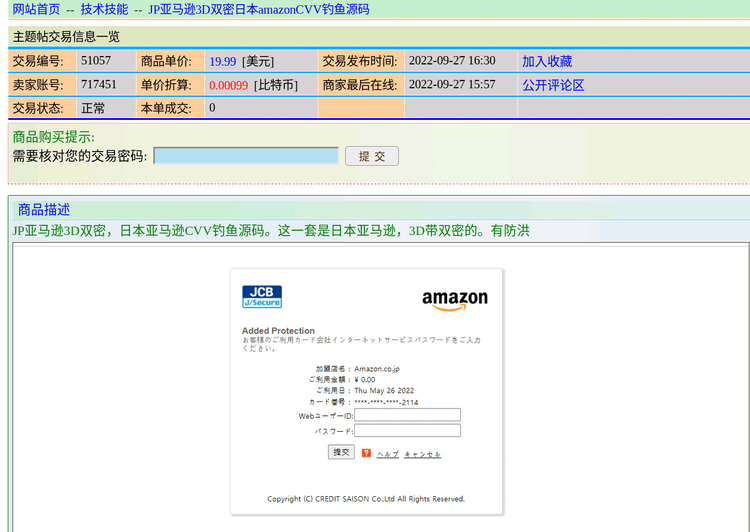Click the Amazon.co.jp merchant name text

point(377,369)
